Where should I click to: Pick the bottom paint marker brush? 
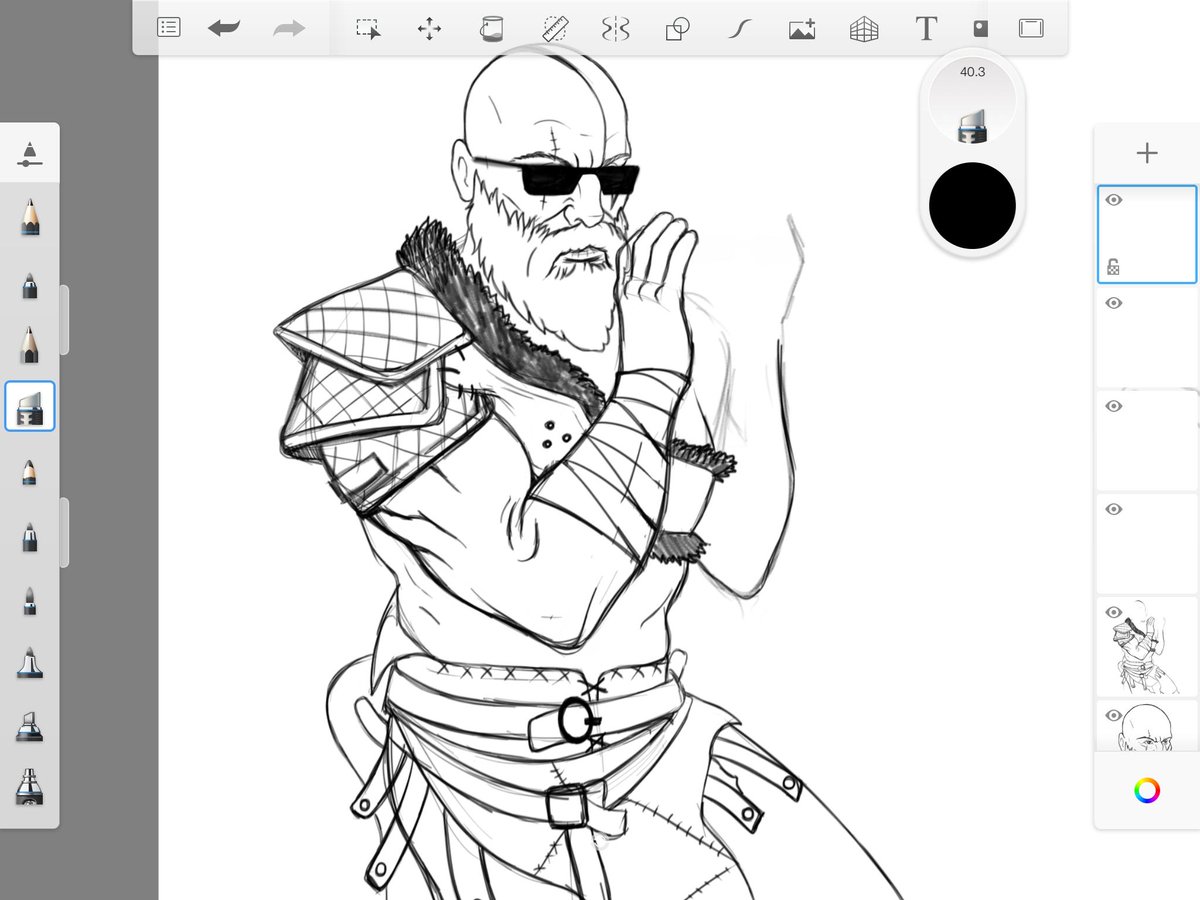tap(30, 786)
